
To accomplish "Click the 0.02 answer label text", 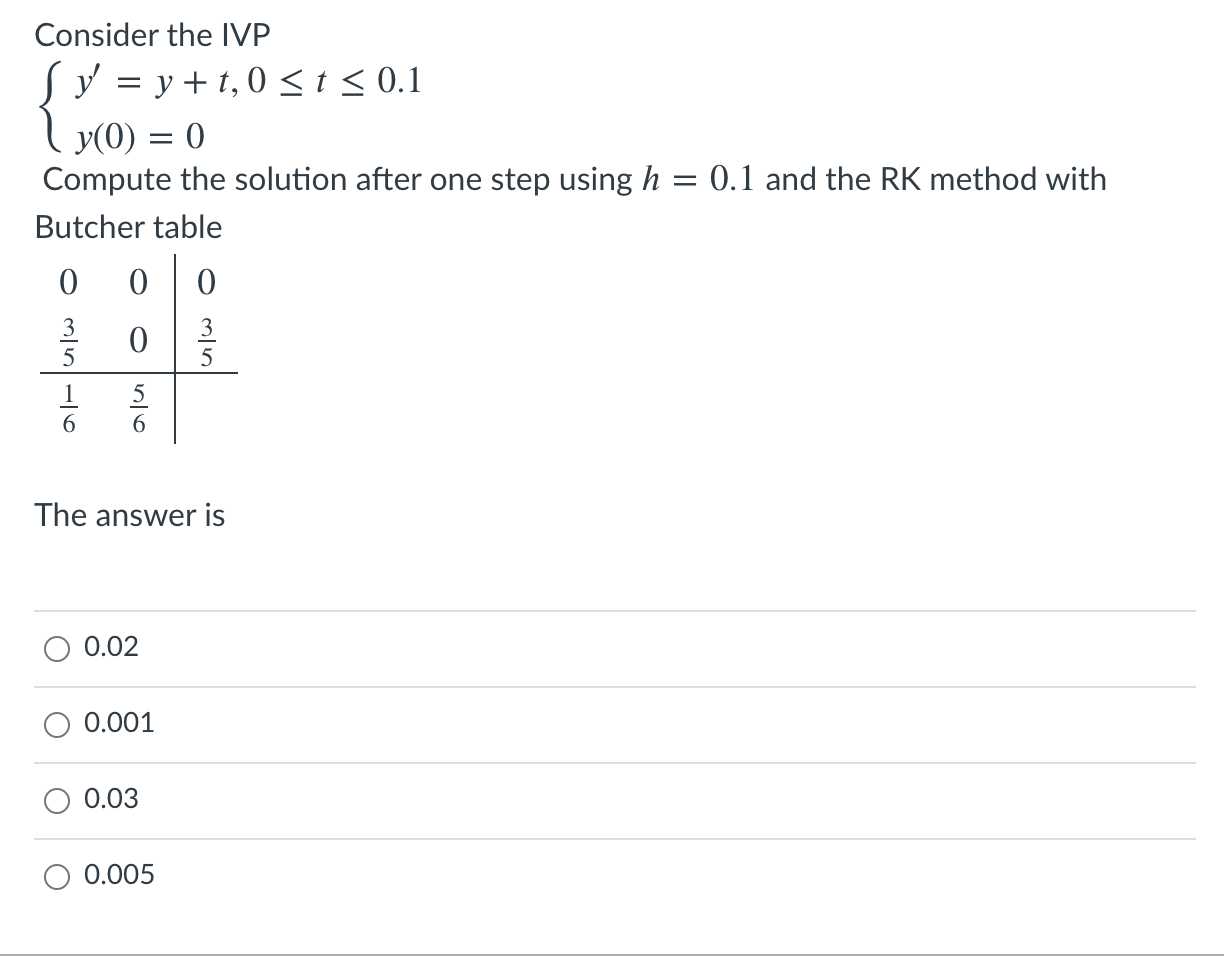I will tap(111, 648).
